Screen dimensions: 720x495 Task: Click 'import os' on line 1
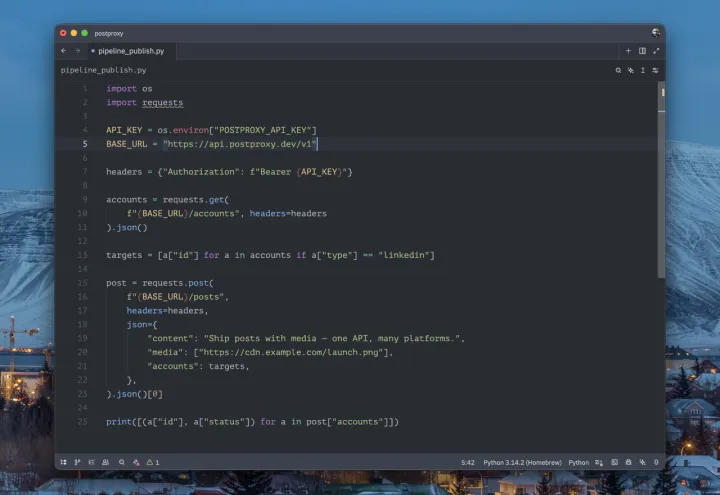pyautogui.click(x=129, y=89)
